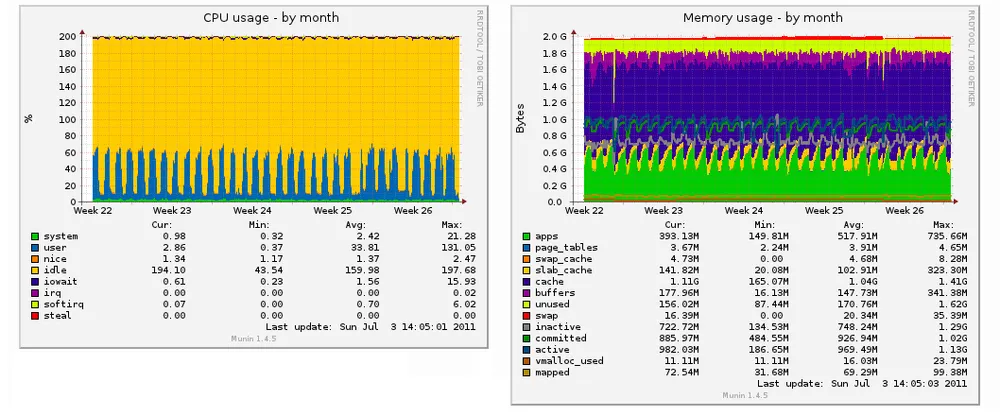The image size is (1000, 419).
Task: Click the green apps legend swatch
Action: (526, 236)
